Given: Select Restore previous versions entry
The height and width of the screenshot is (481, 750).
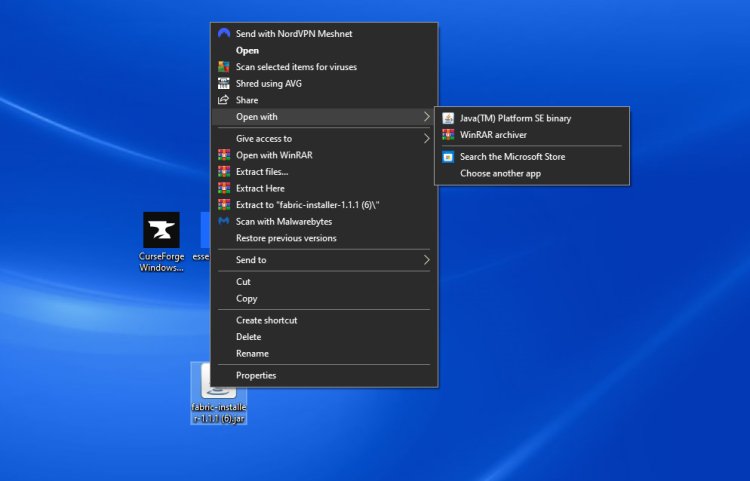Looking at the screenshot, I should 286,238.
